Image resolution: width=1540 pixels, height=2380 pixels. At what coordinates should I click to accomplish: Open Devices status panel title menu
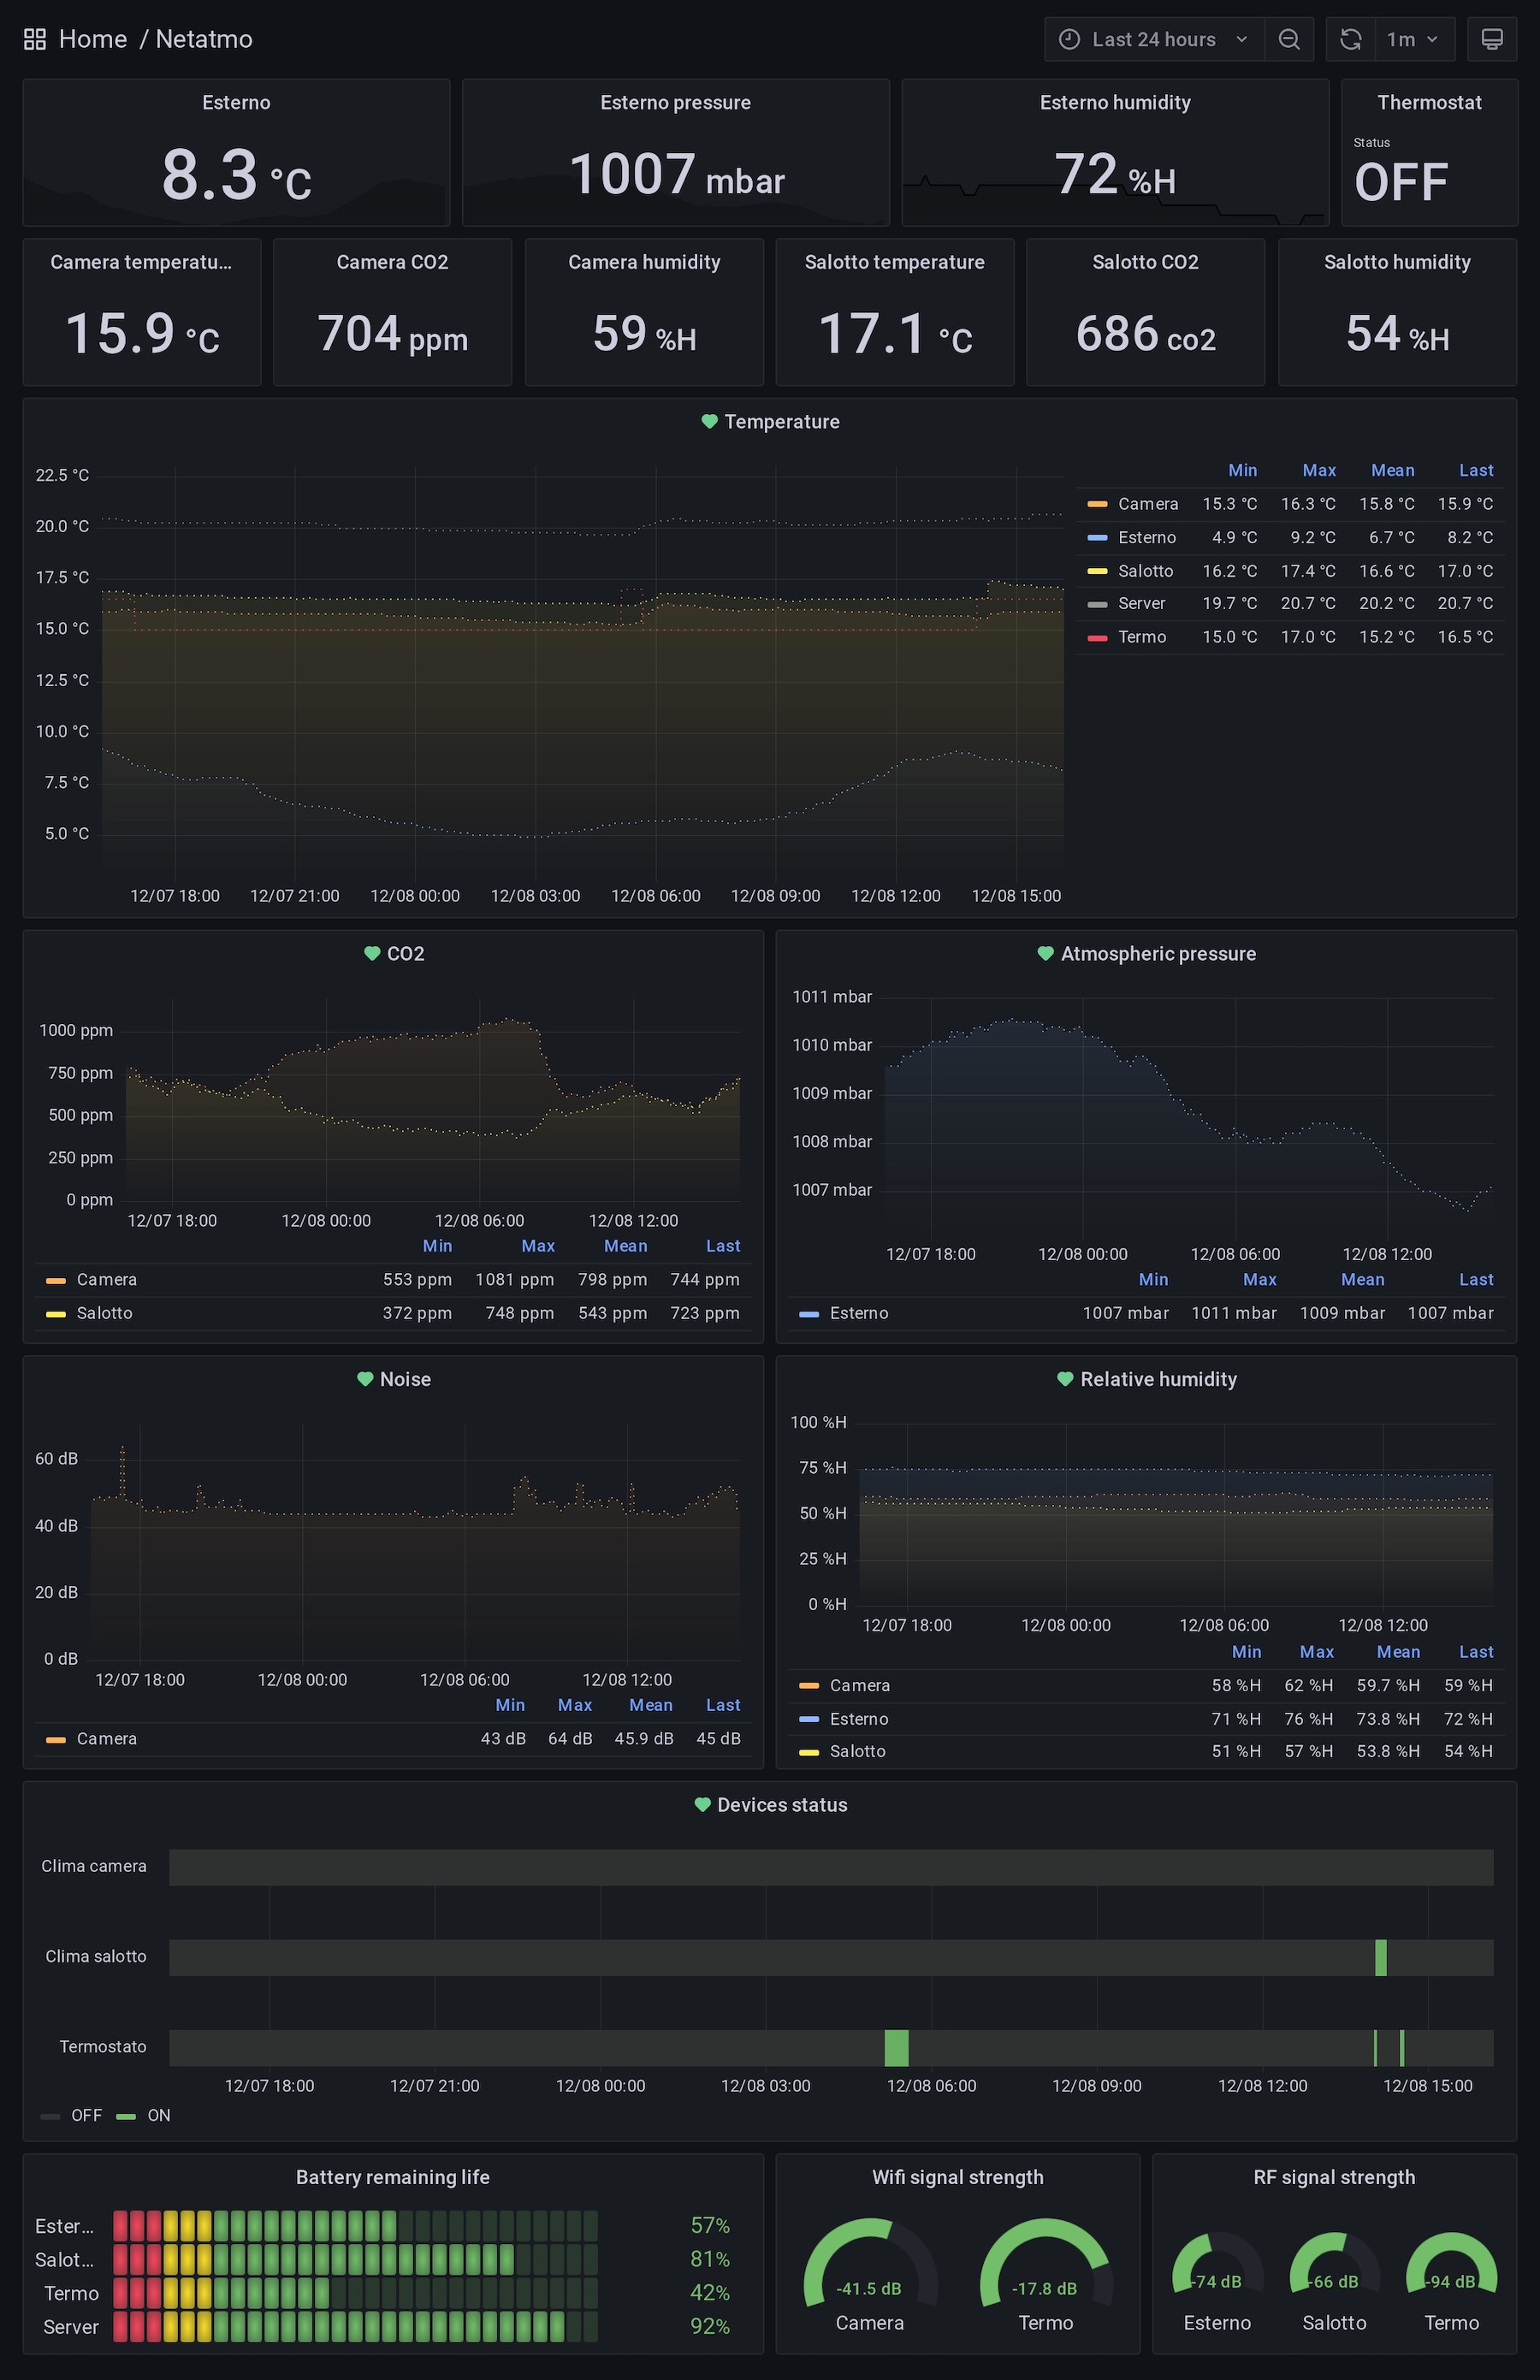(782, 1805)
